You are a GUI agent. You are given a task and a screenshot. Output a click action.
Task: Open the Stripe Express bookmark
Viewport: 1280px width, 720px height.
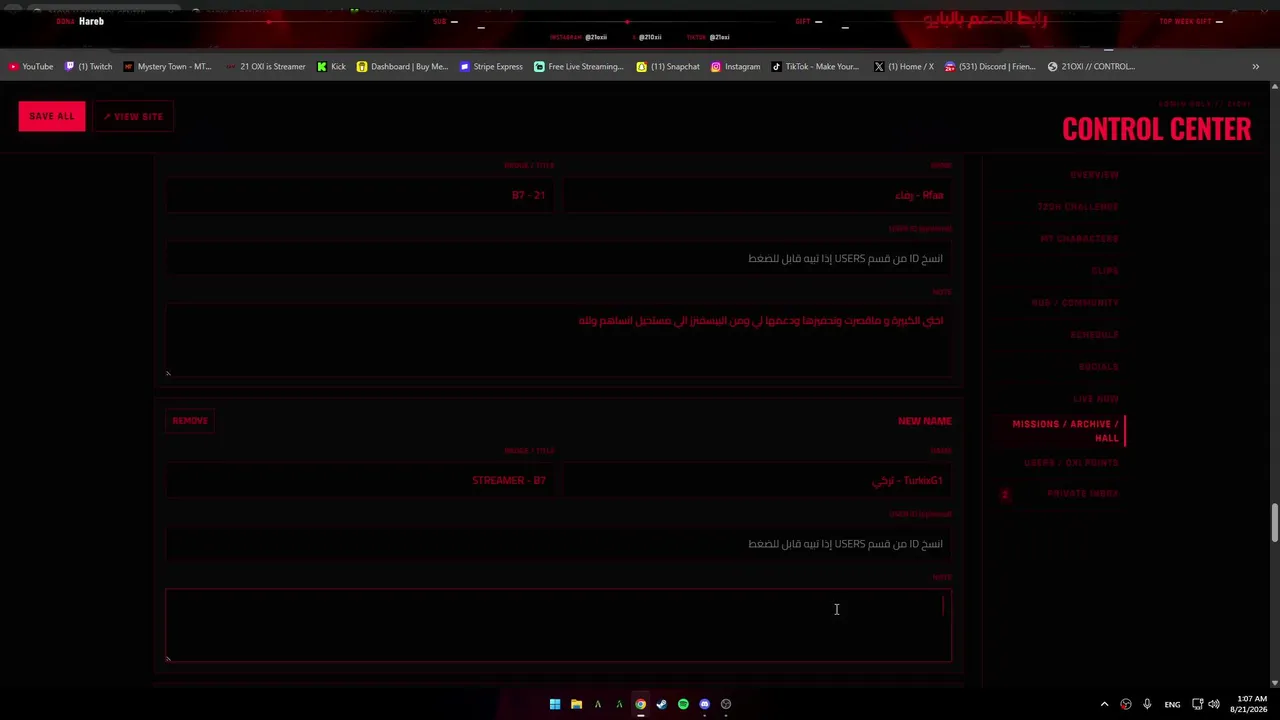point(491,67)
